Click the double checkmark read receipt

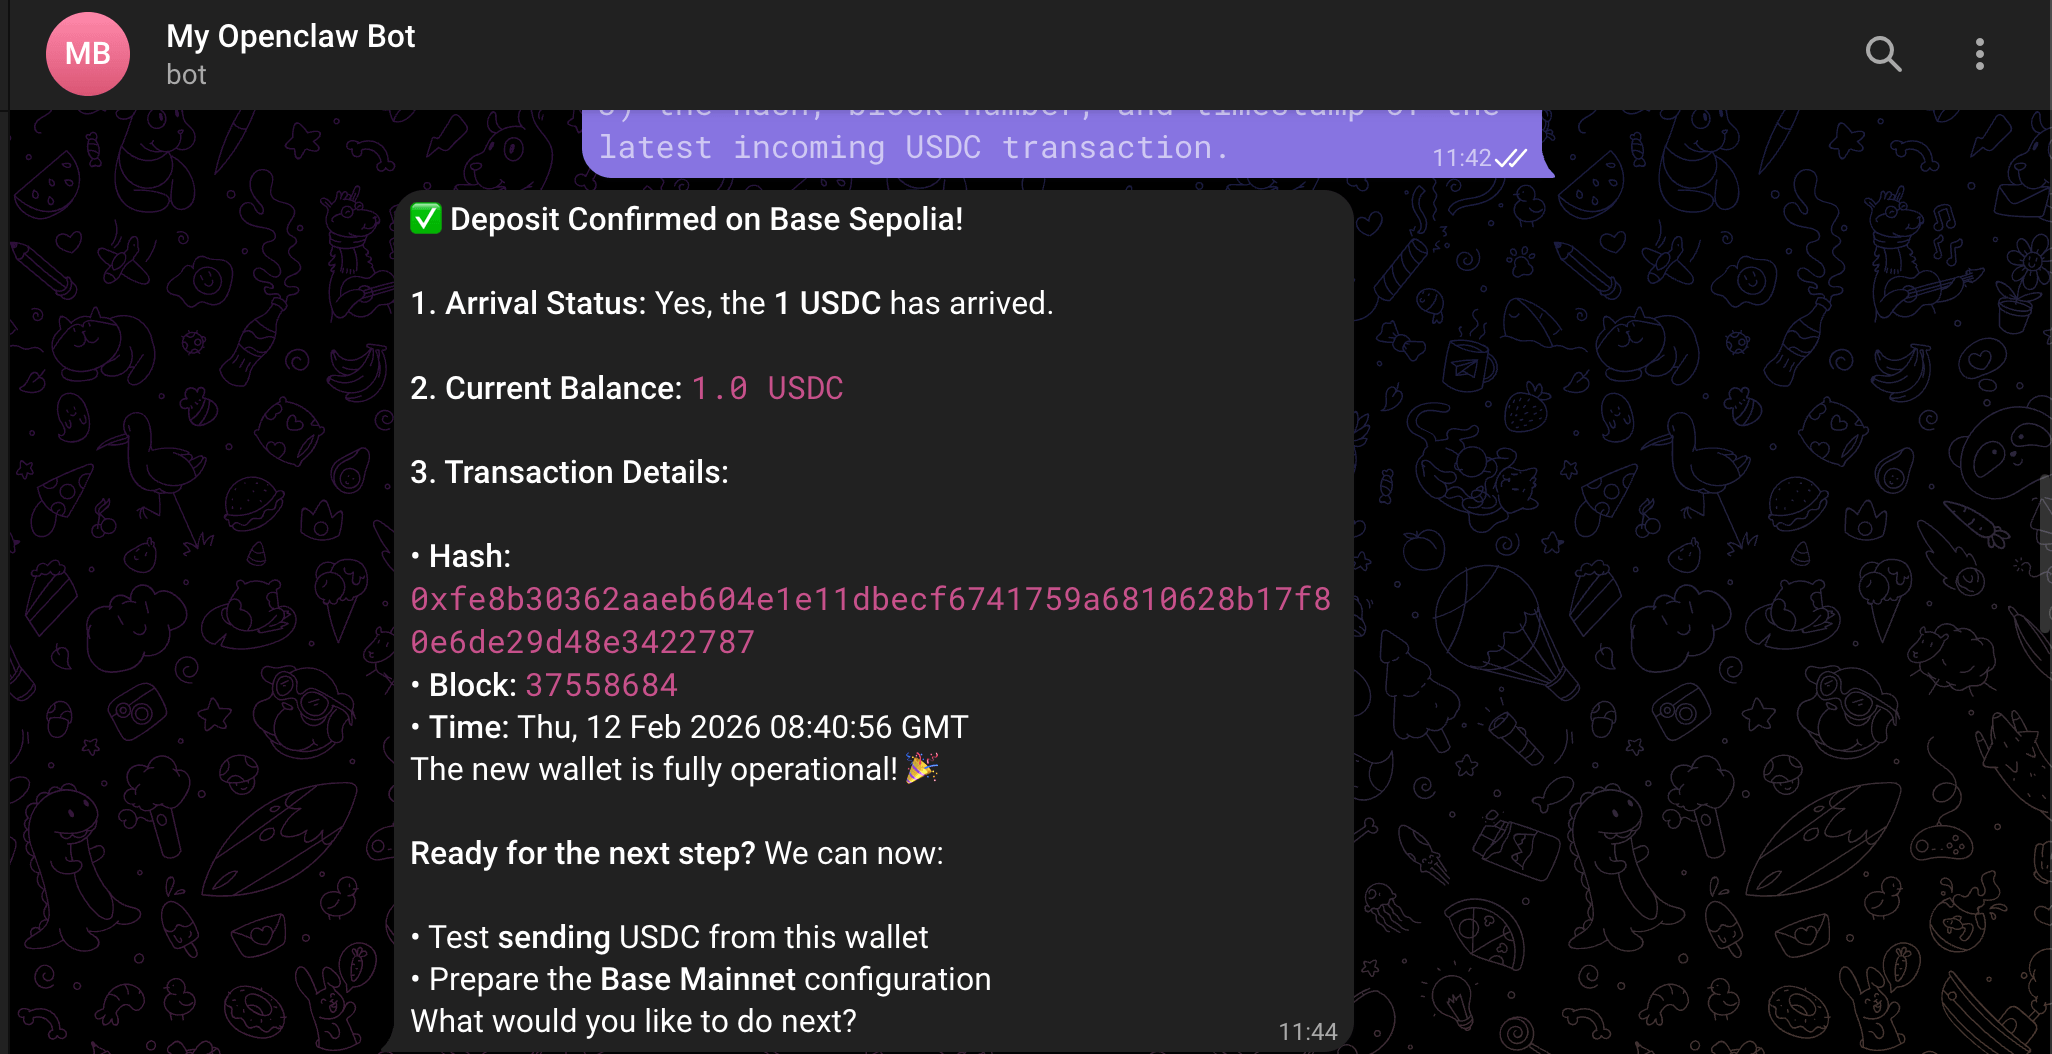click(x=1512, y=157)
